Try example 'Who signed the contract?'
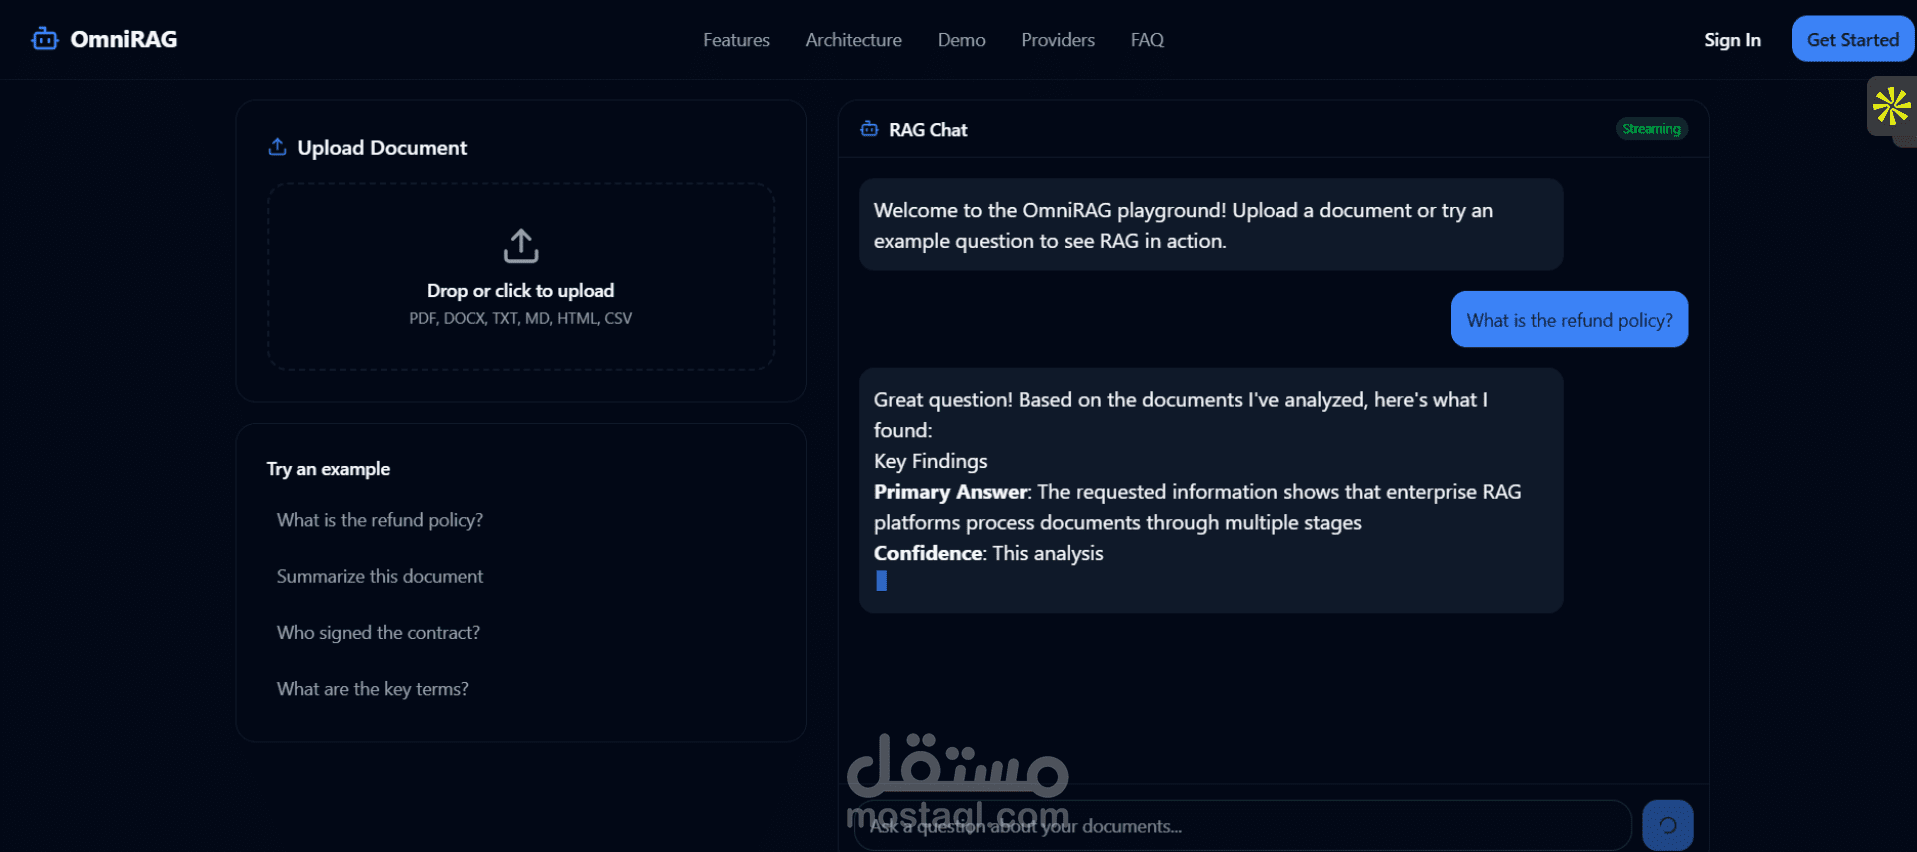1917x852 pixels. (x=378, y=632)
